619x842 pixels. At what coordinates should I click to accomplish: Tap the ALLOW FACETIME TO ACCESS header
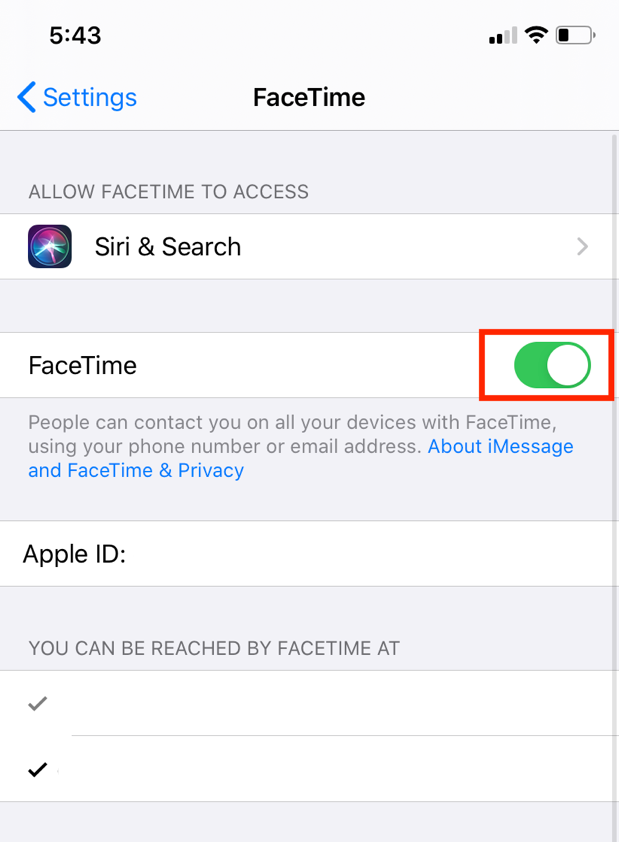point(168,192)
